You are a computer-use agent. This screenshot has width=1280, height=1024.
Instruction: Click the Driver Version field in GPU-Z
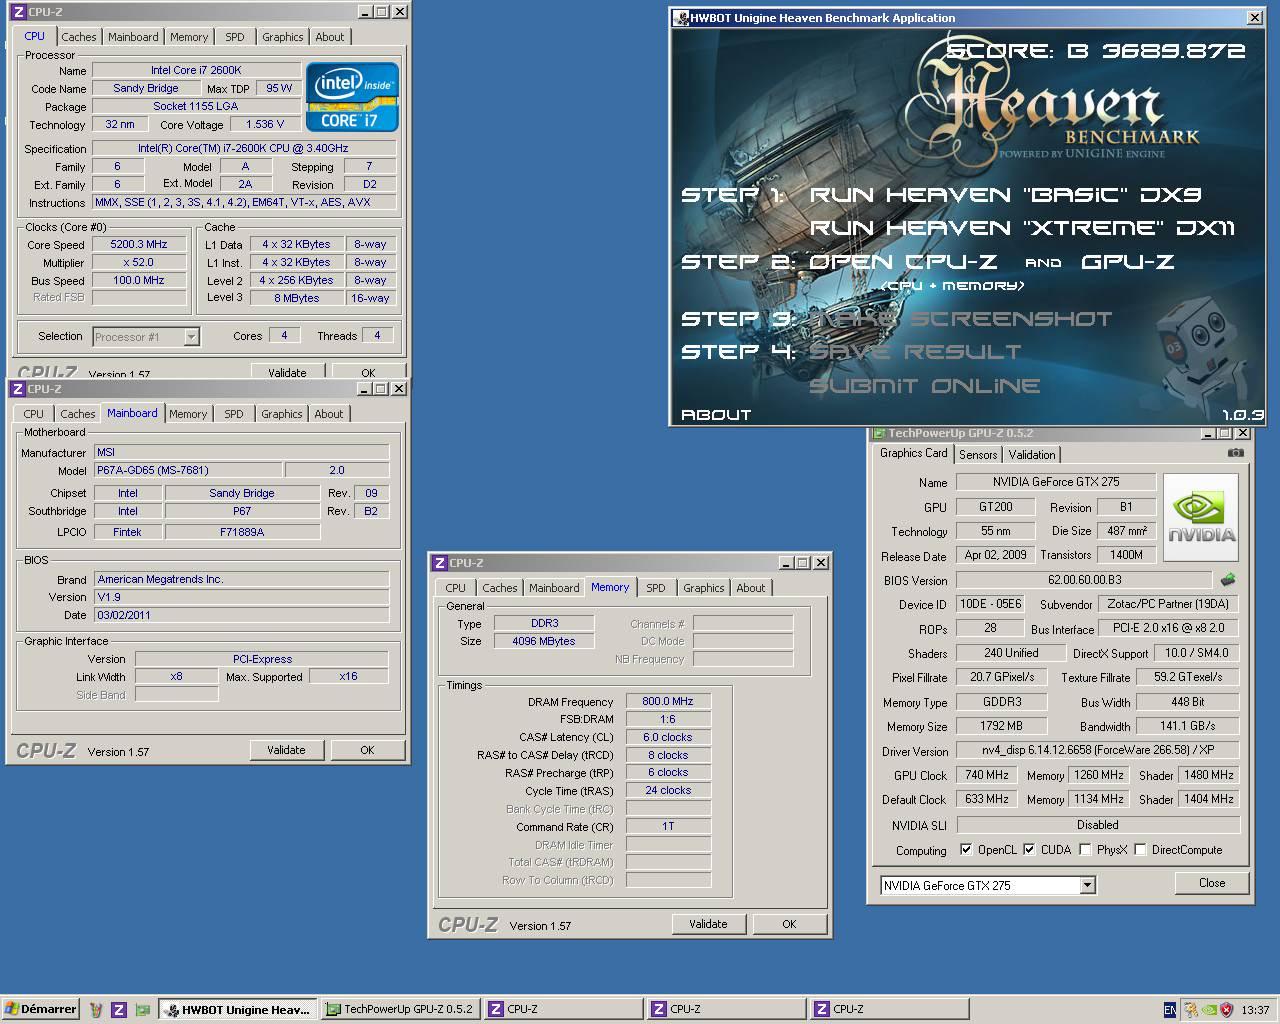(x=1098, y=750)
